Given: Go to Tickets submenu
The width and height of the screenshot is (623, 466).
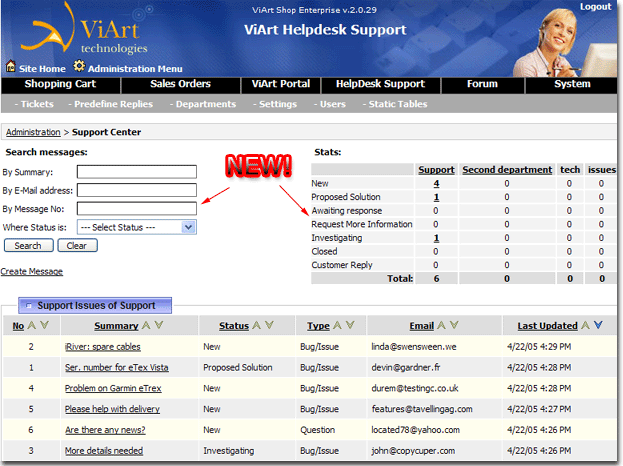Looking at the screenshot, I should click(34, 104).
